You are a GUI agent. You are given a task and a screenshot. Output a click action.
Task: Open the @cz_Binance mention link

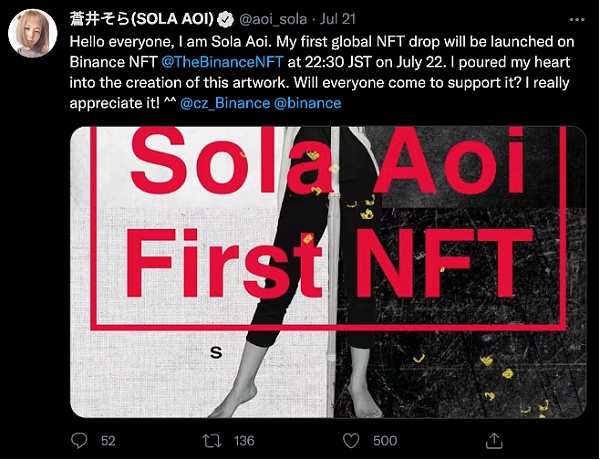225,103
